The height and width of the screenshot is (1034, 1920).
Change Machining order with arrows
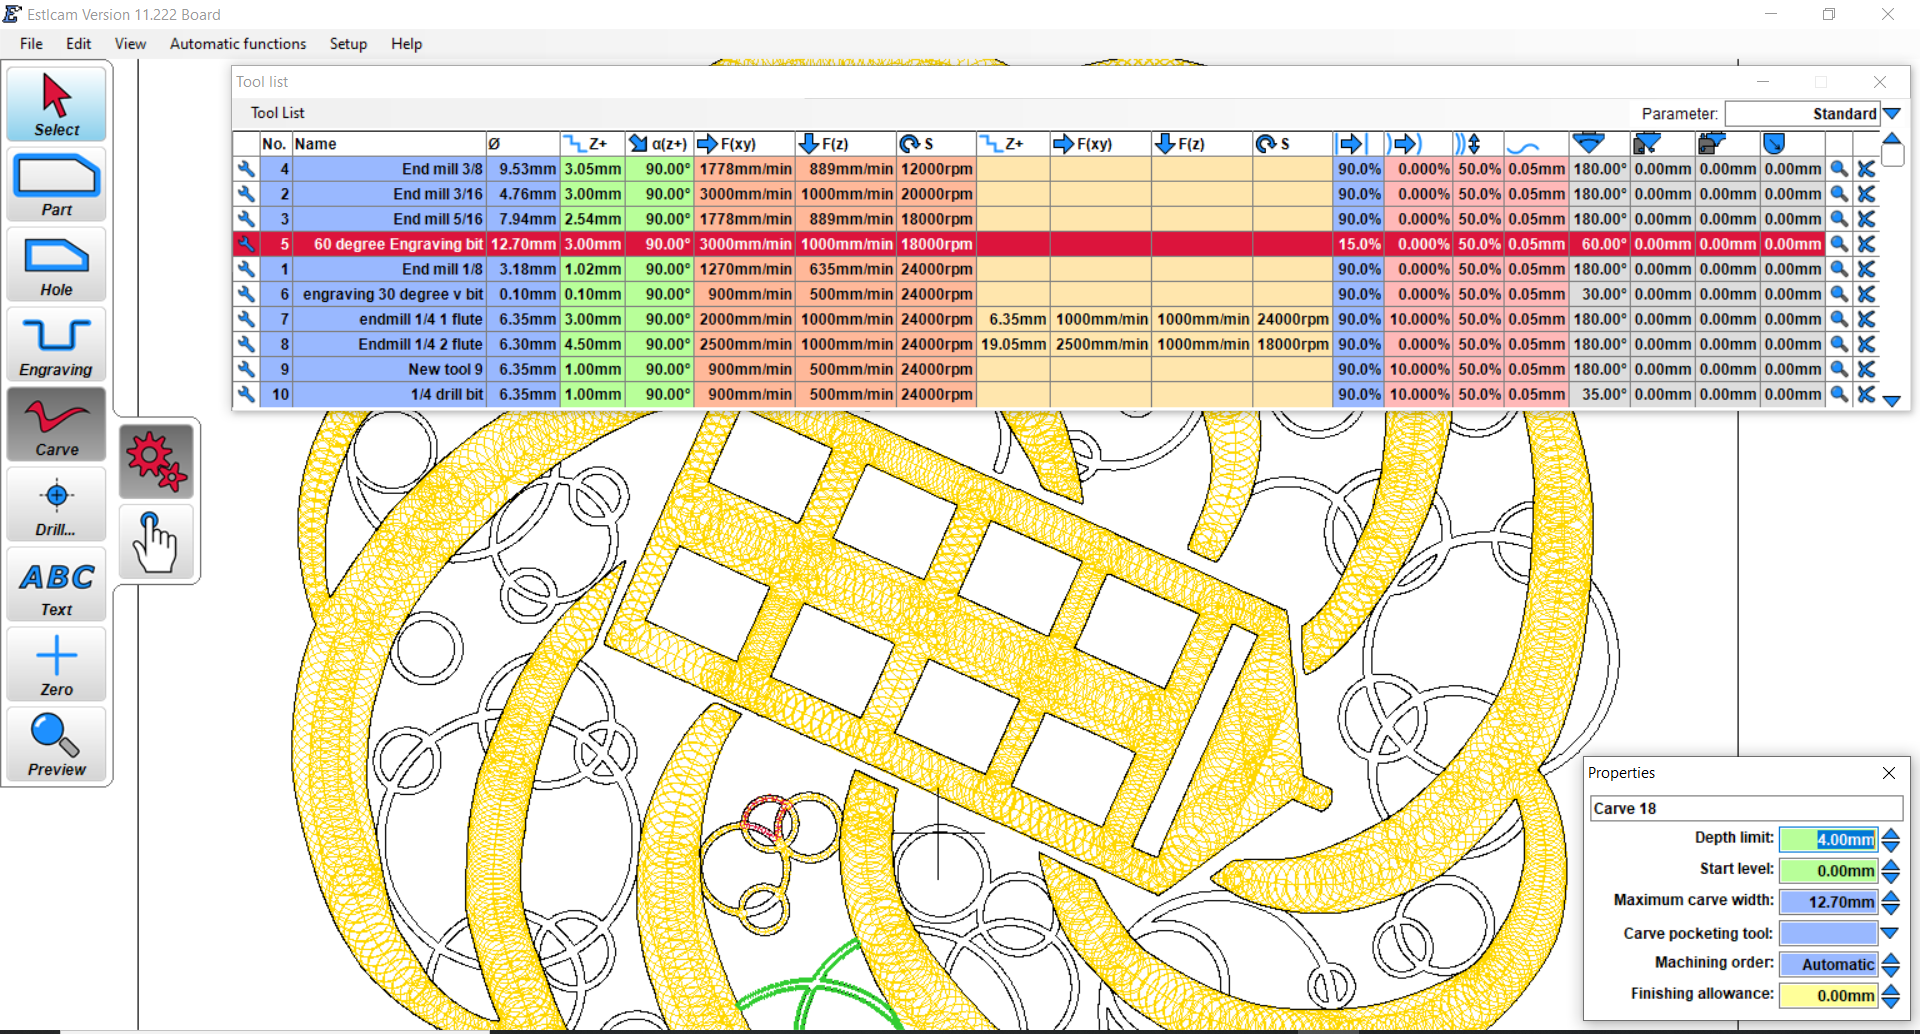click(1890, 964)
